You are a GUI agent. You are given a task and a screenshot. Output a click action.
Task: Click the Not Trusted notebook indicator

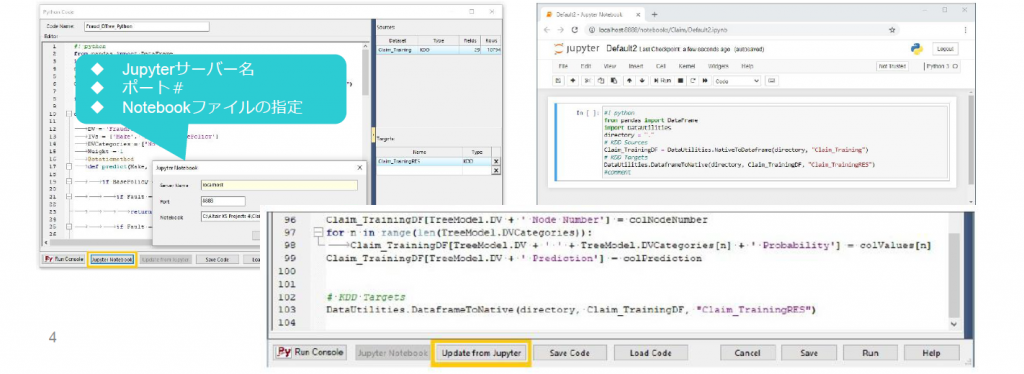coord(892,66)
